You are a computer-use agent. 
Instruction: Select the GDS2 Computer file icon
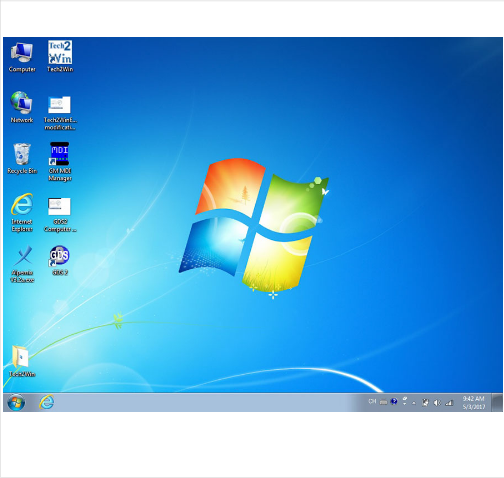pos(60,215)
